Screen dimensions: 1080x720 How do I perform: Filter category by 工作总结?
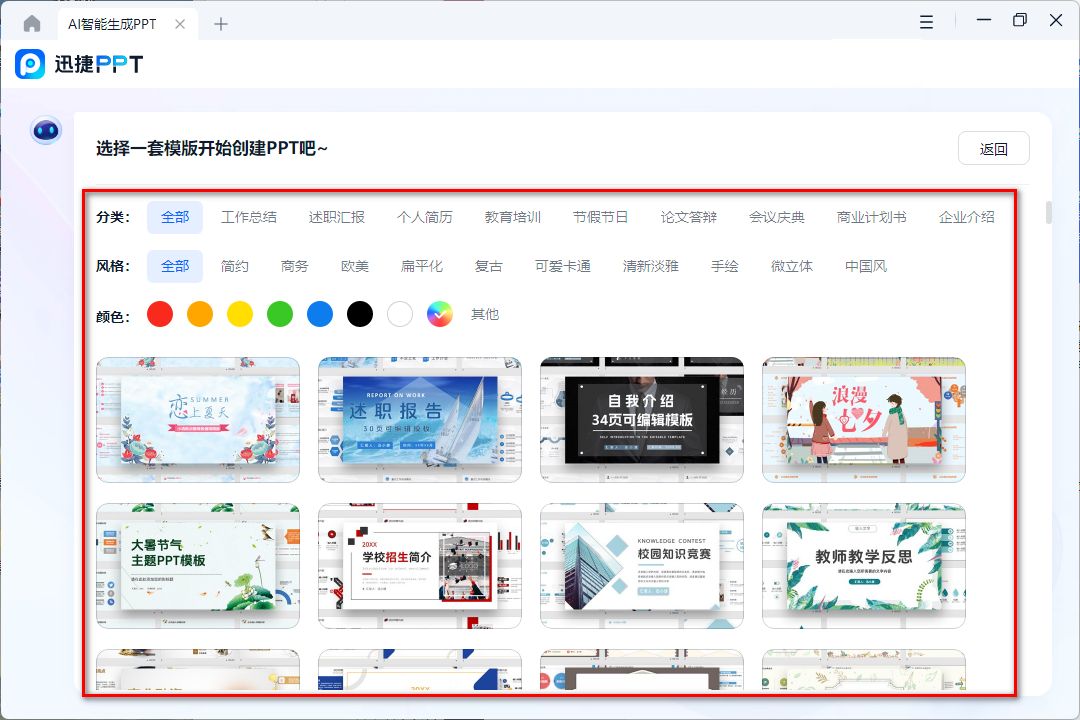tap(249, 217)
